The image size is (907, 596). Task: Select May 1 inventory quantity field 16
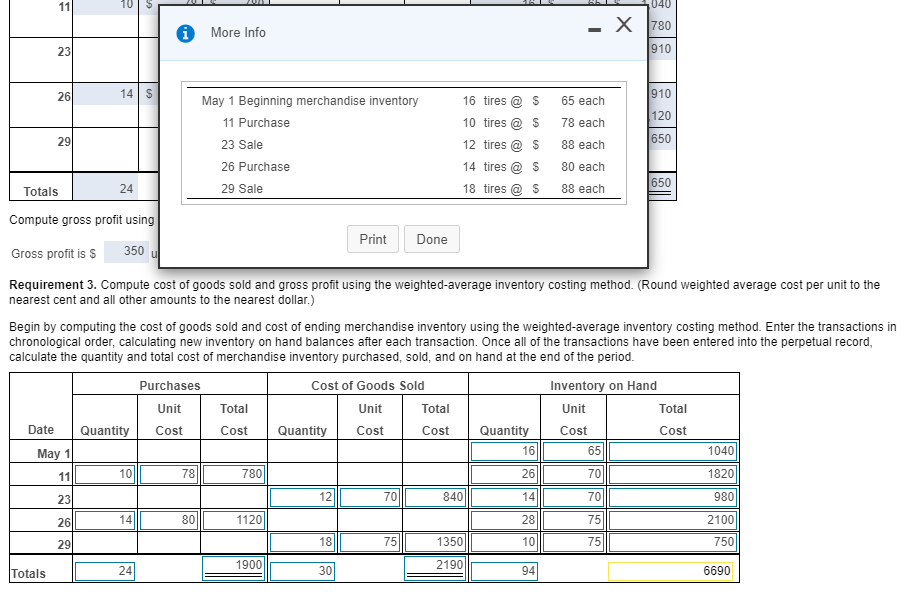point(505,451)
